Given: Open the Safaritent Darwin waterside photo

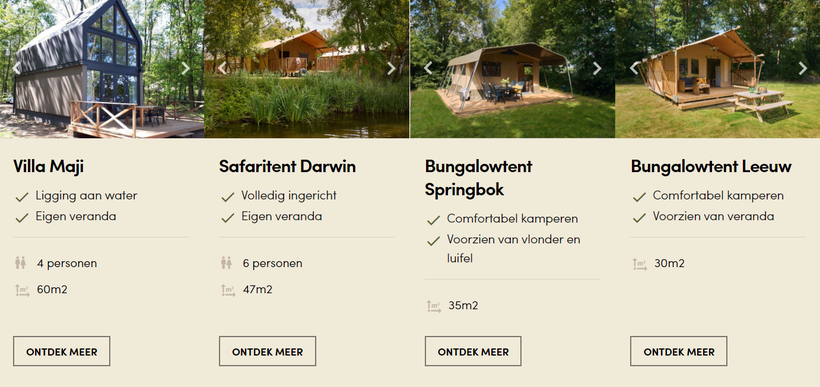Looking at the screenshot, I should point(306,69).
